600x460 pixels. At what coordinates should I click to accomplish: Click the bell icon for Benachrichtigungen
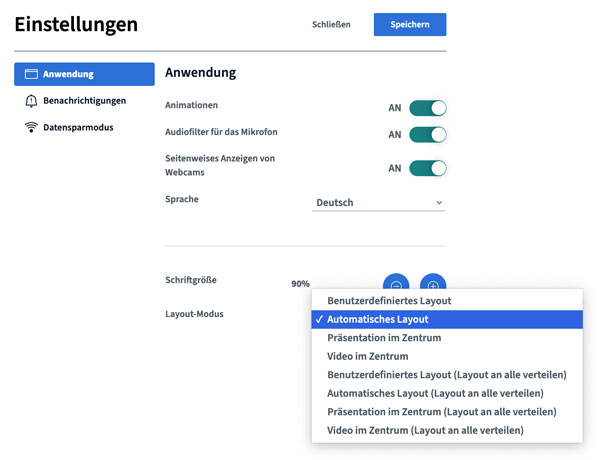tap(31, 101)
